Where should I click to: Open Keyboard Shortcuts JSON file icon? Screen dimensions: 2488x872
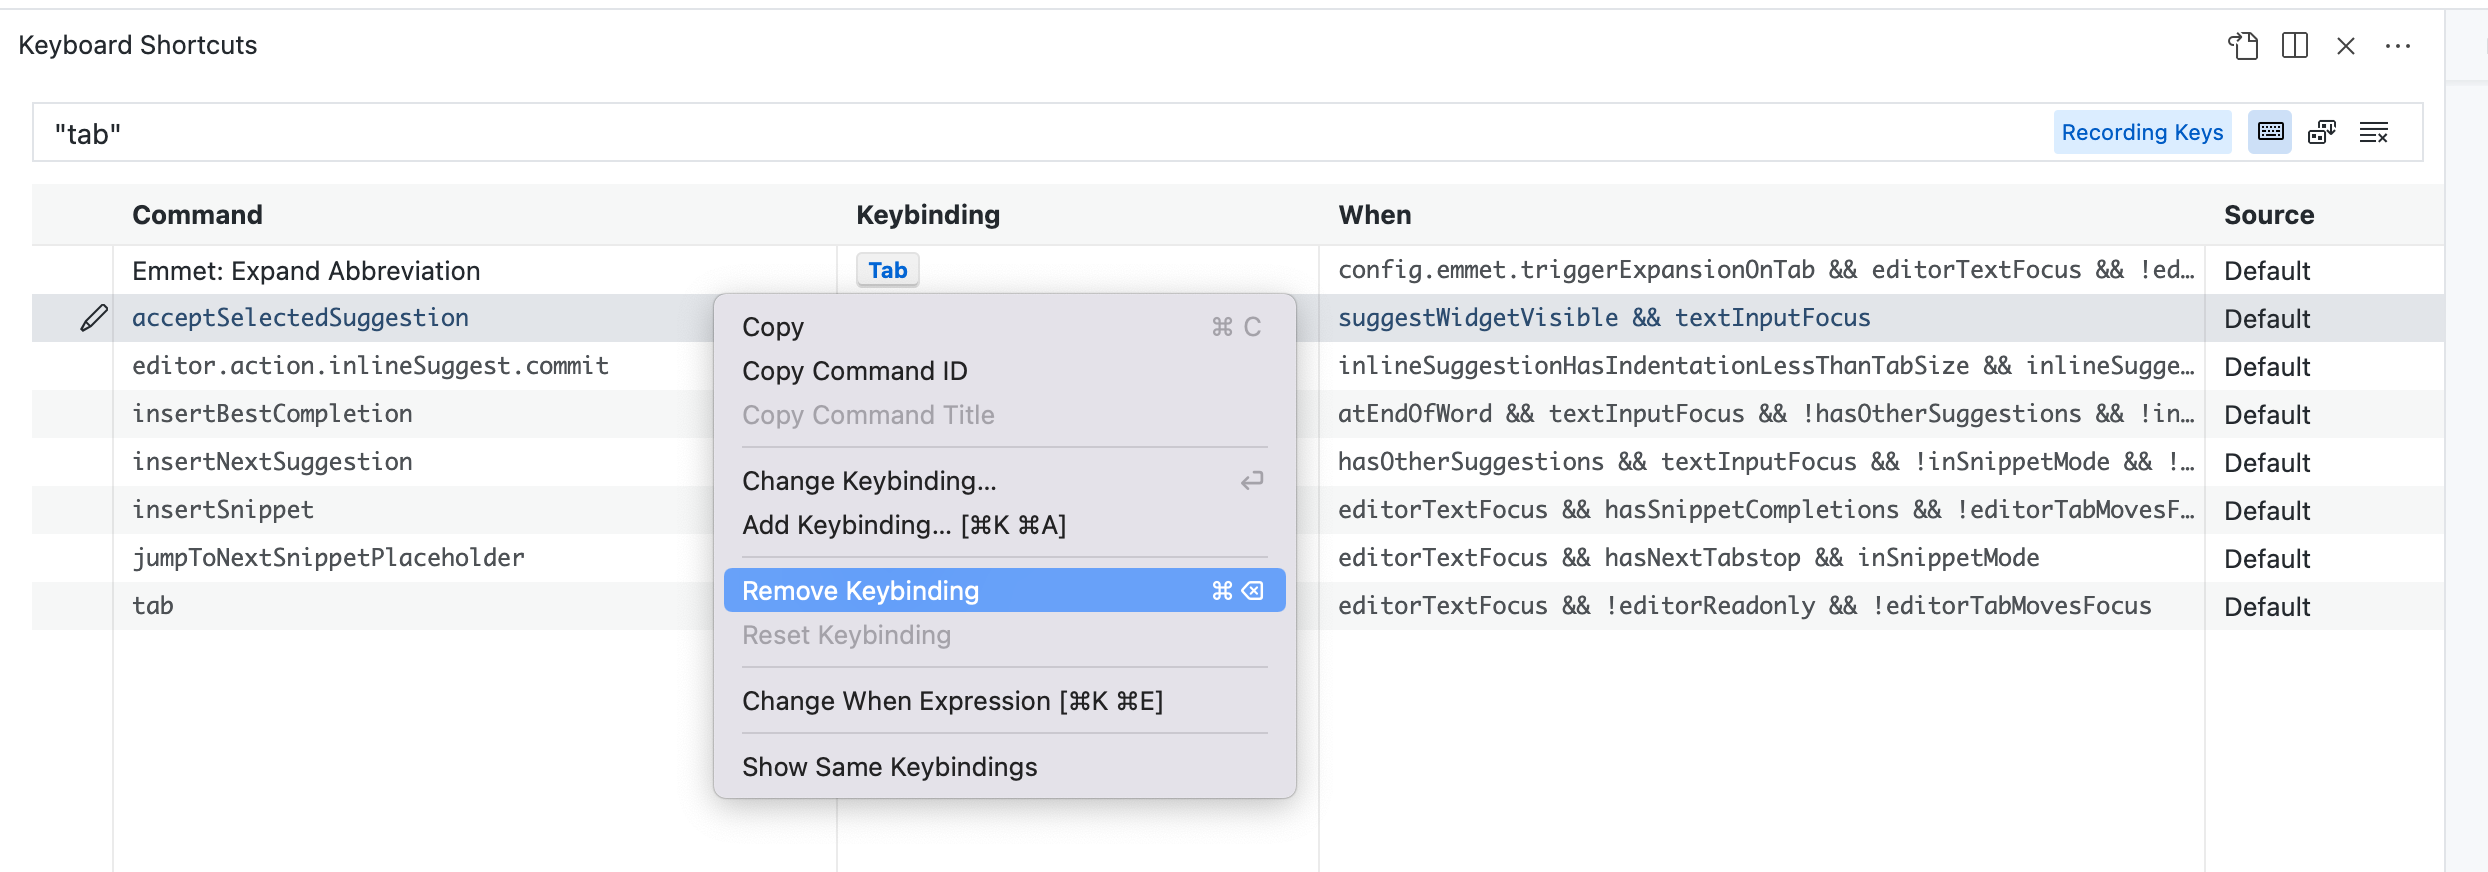coord(2243,46)
